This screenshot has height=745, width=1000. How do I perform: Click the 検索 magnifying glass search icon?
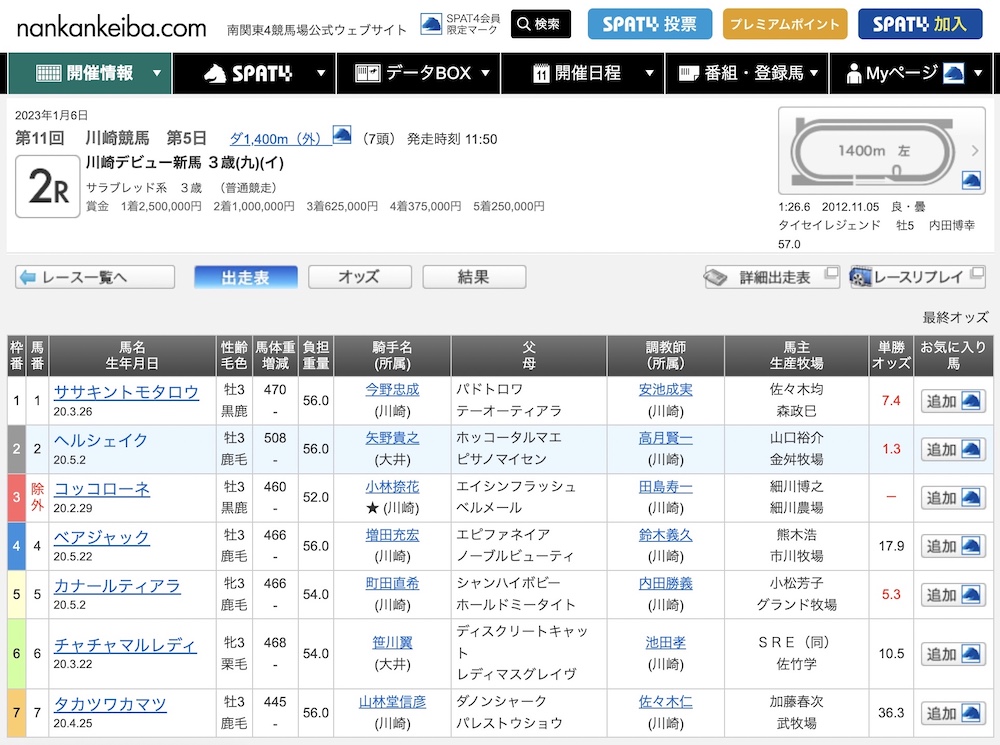pos(524,24)
